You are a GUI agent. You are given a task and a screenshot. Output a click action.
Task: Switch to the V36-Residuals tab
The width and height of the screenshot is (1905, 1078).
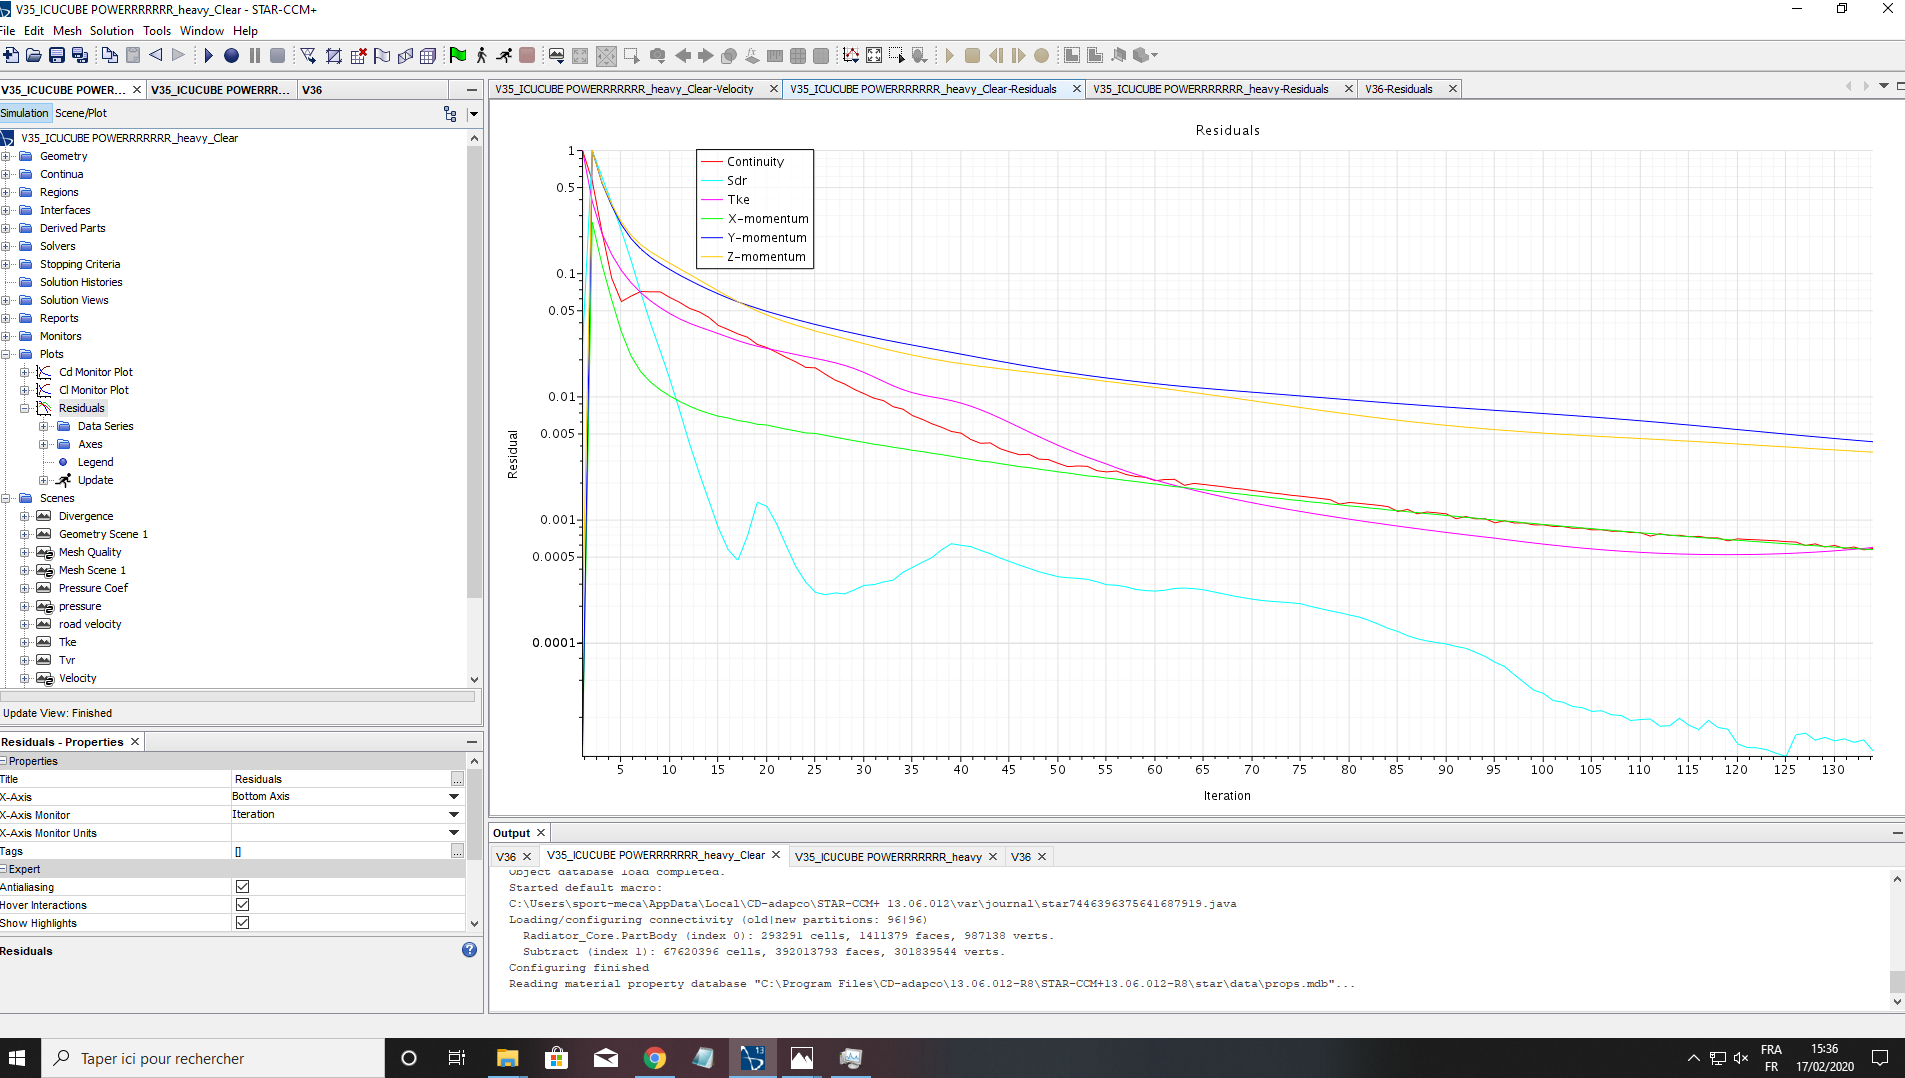tap(1398, 89)
